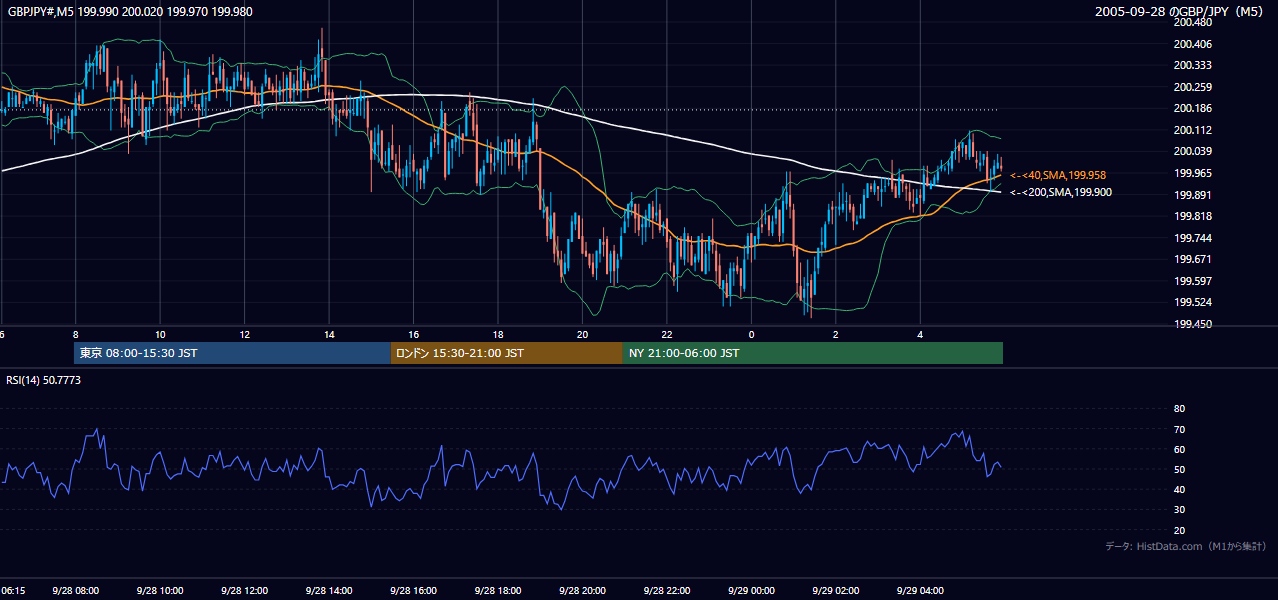1278x600 pixels.
Task: Click the RSI 50 level label
Action: 1179,470
